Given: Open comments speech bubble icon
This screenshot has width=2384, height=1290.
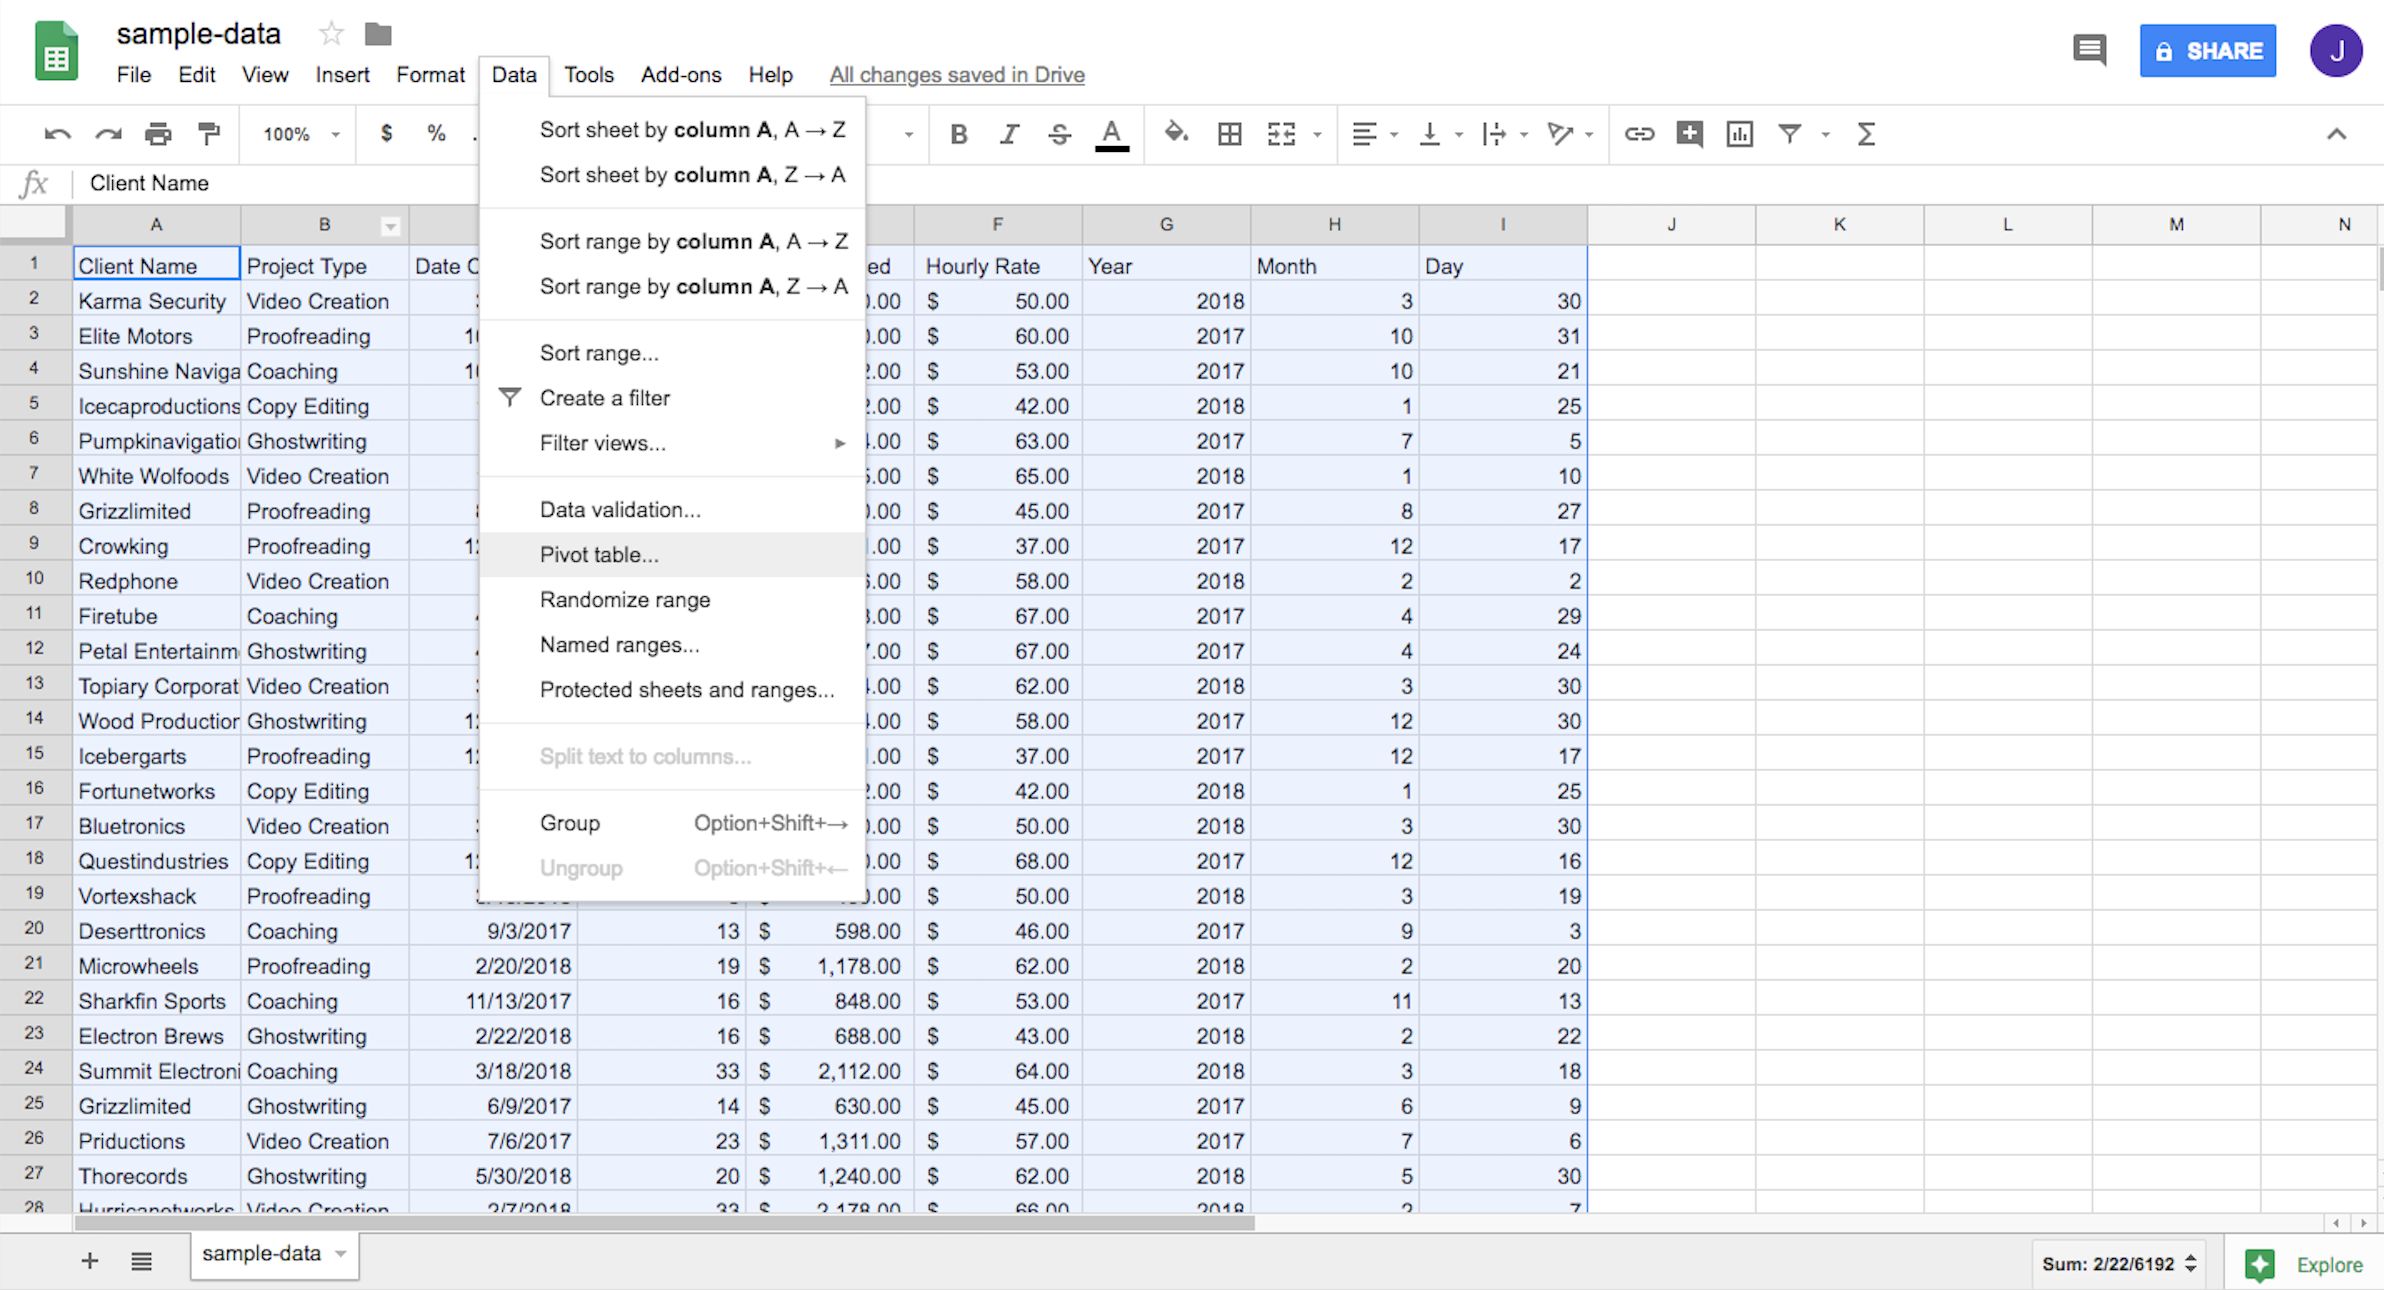Looking at the screenshot, I should click(2089, 50).
